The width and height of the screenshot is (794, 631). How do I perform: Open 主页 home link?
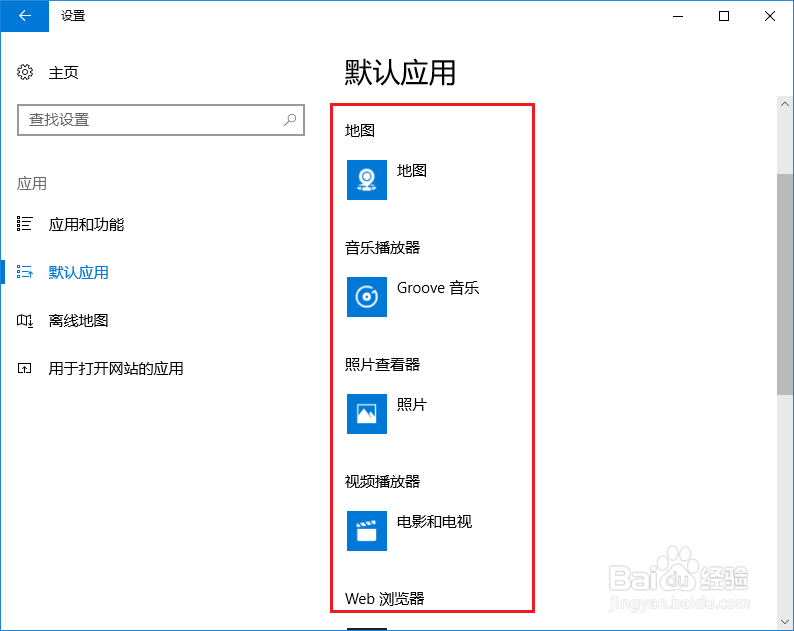(x=63, y=73)
